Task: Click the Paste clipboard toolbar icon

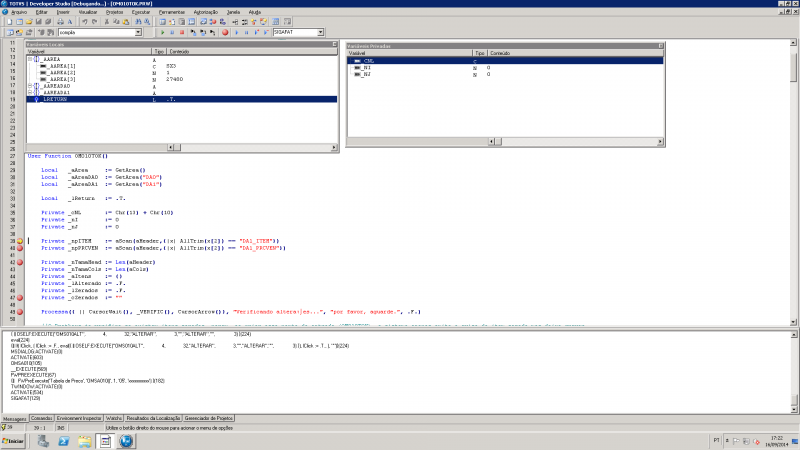Action: click(126, 22)
